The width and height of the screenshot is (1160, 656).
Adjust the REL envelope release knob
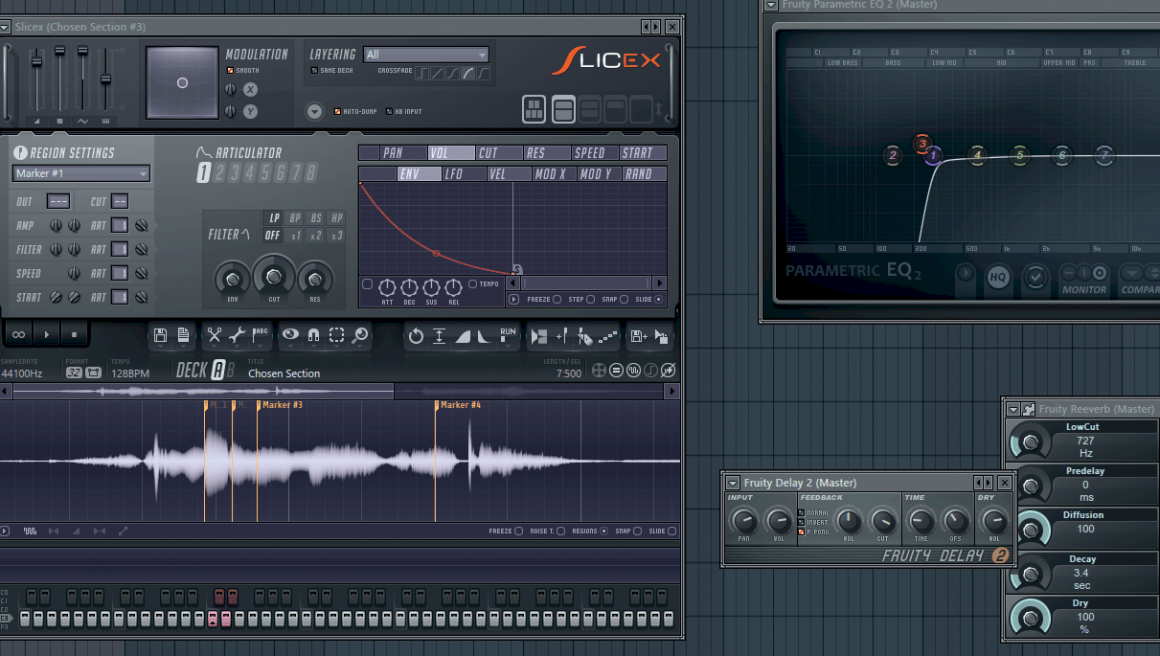pos(453,288)
